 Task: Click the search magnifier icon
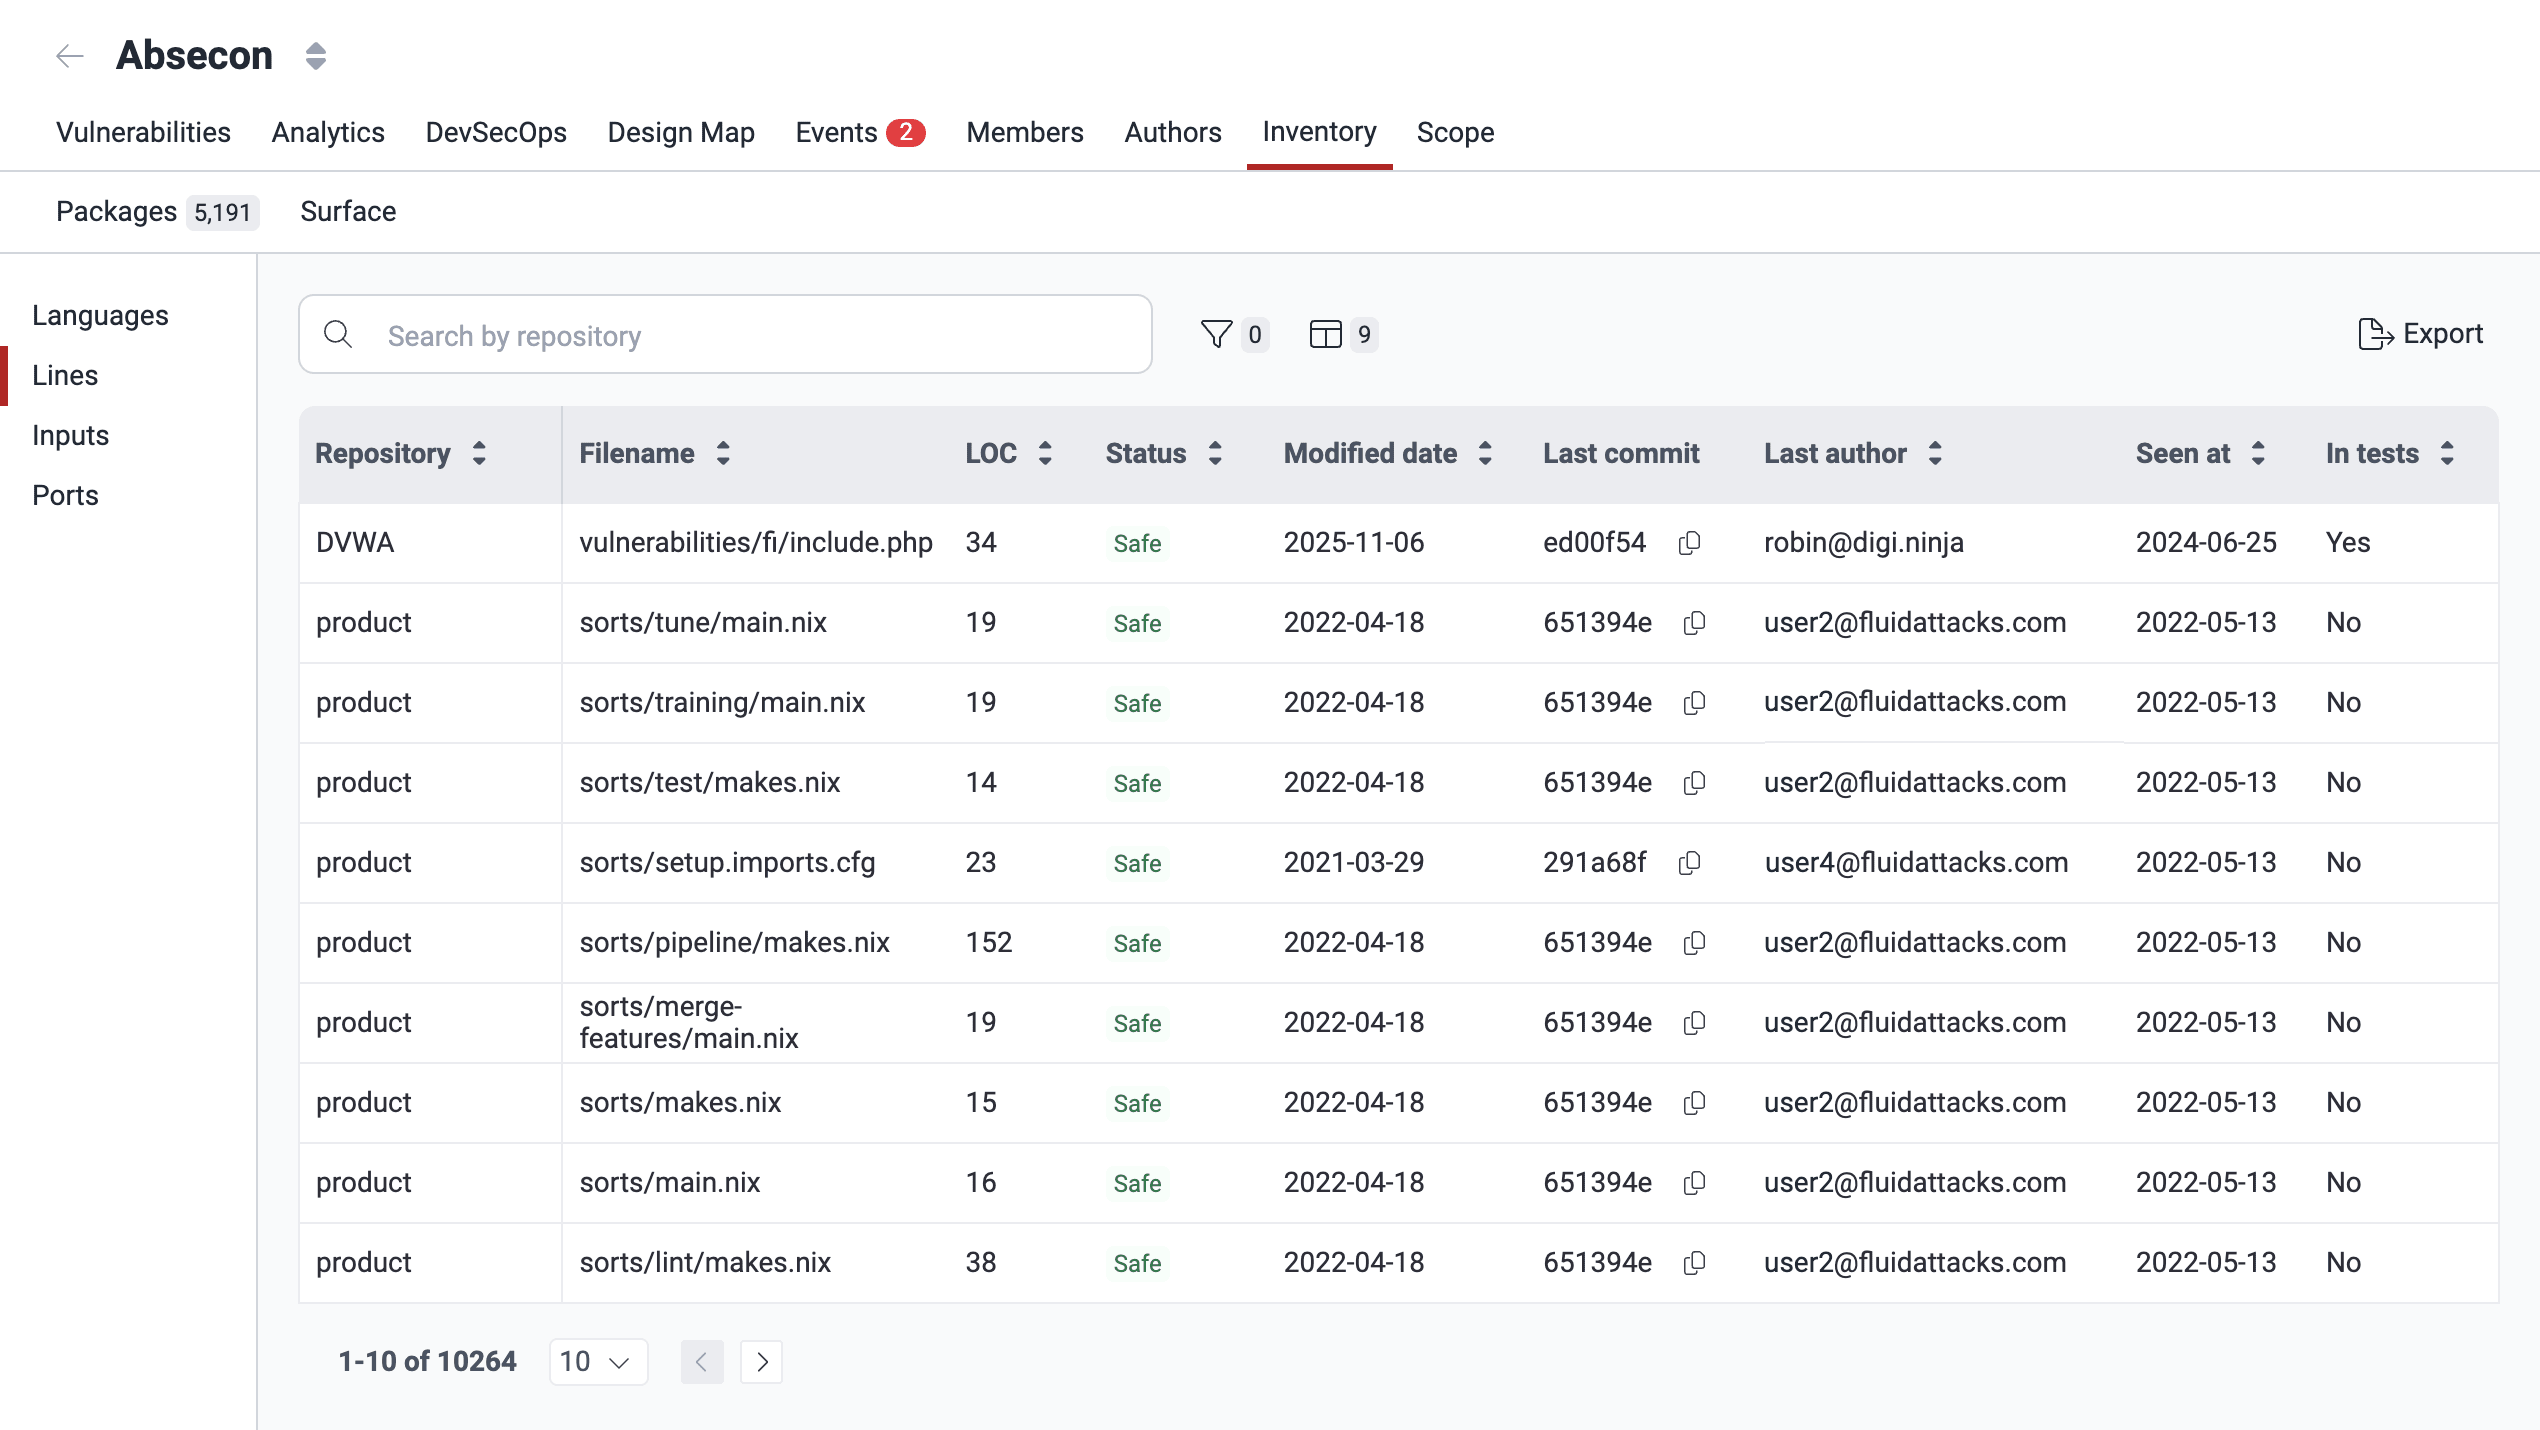pyautogui.click(x=338, y=334)
